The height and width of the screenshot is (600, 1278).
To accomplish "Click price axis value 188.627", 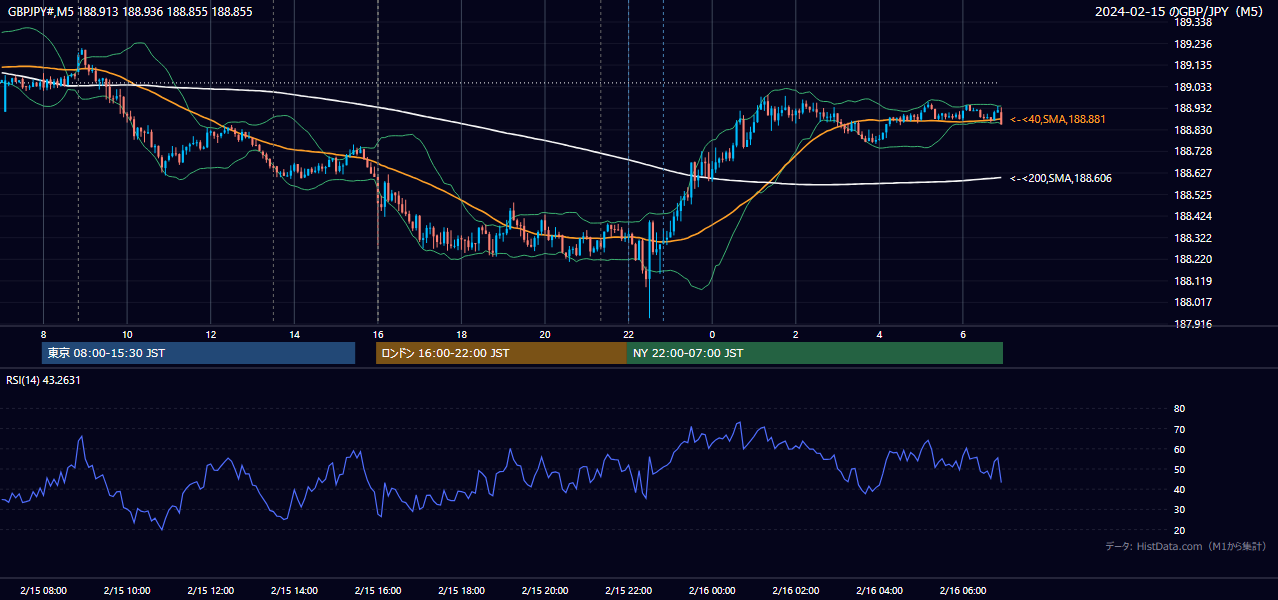I will 1193,173.
